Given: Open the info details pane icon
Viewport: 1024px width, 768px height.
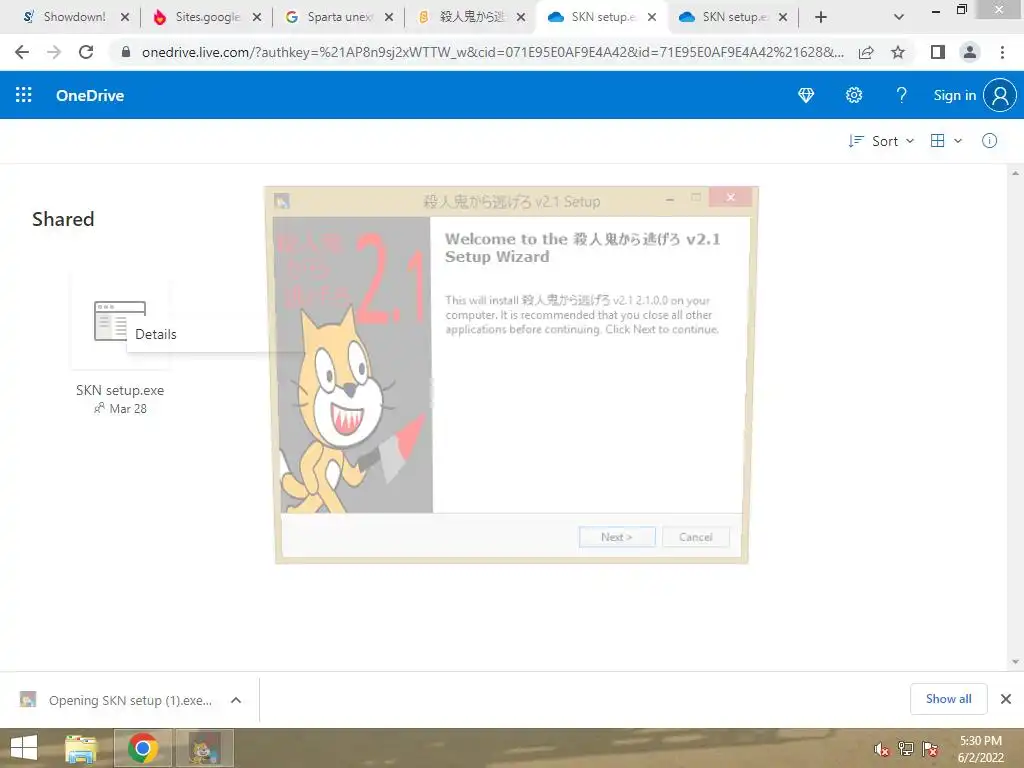Looking at the screenshot, I should (989, 141).
